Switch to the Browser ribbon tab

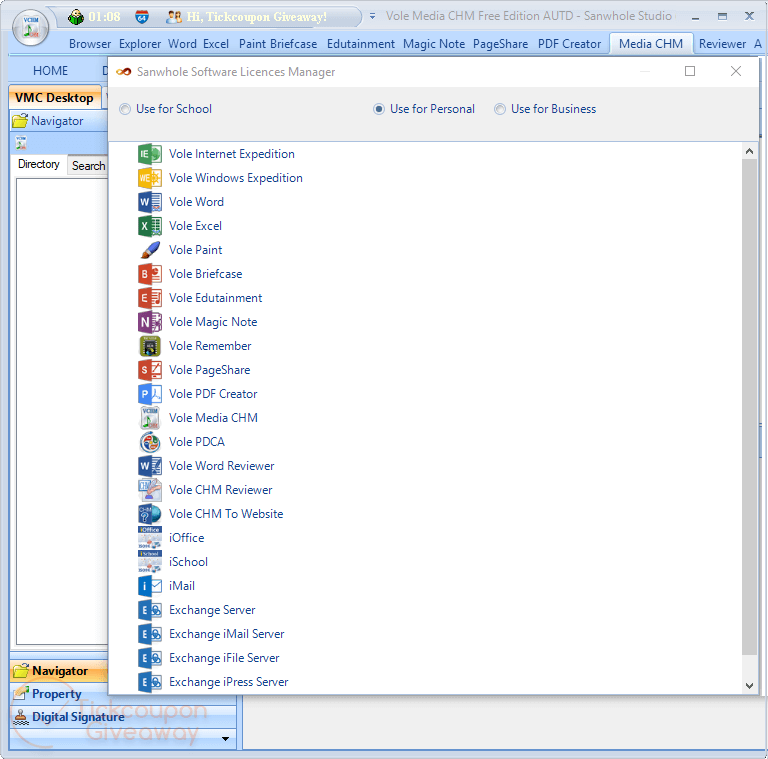click(90, 44)
